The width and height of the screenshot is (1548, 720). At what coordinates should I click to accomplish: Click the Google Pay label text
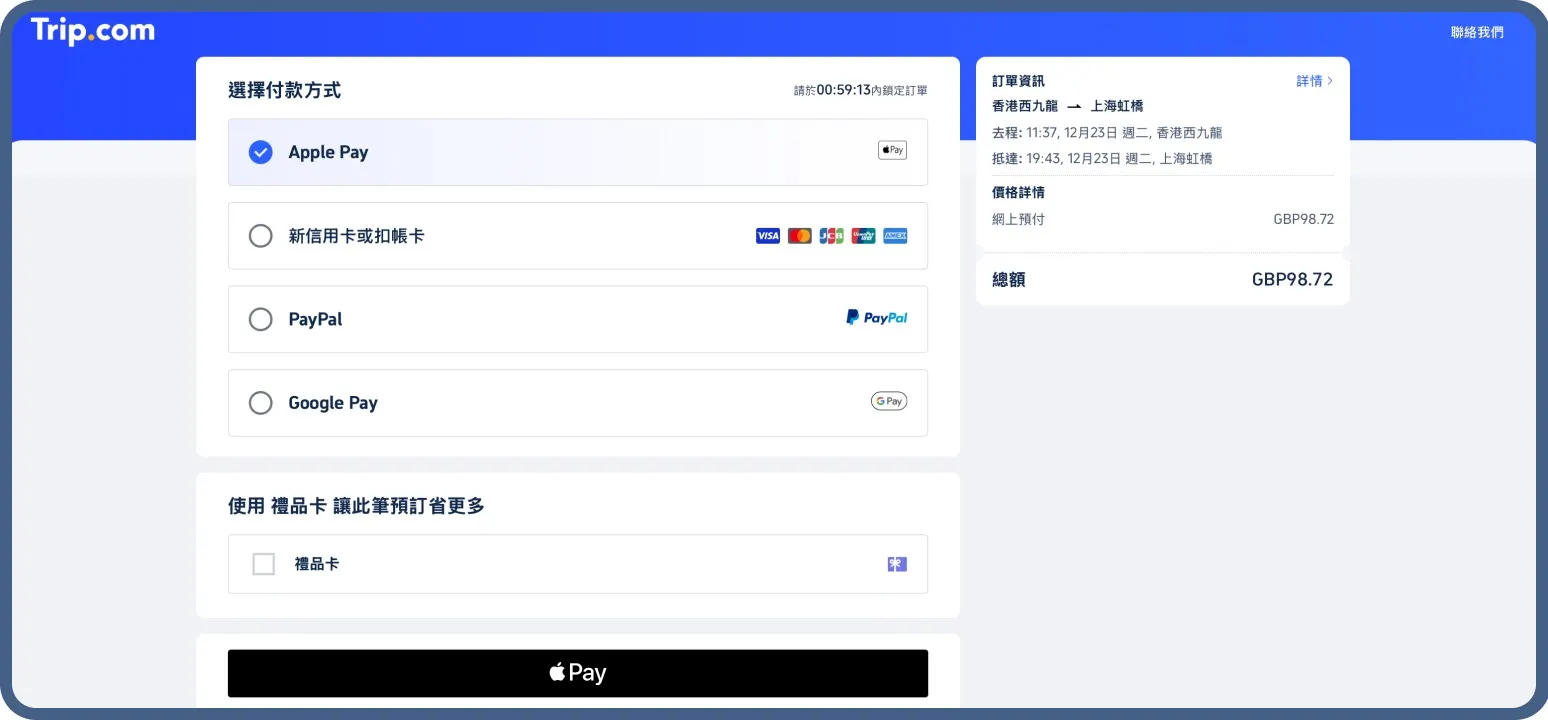tap(333, 403)
